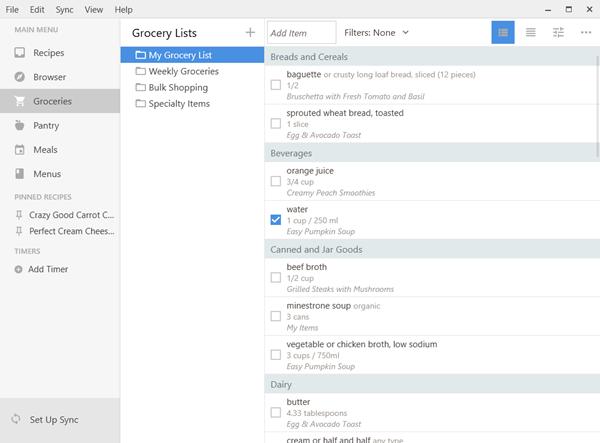The height and width of the screenshot is (443, 600).
Task: Tick the minestrone soup checkbox
Action: pyautogui.click(x=276, y=316)
